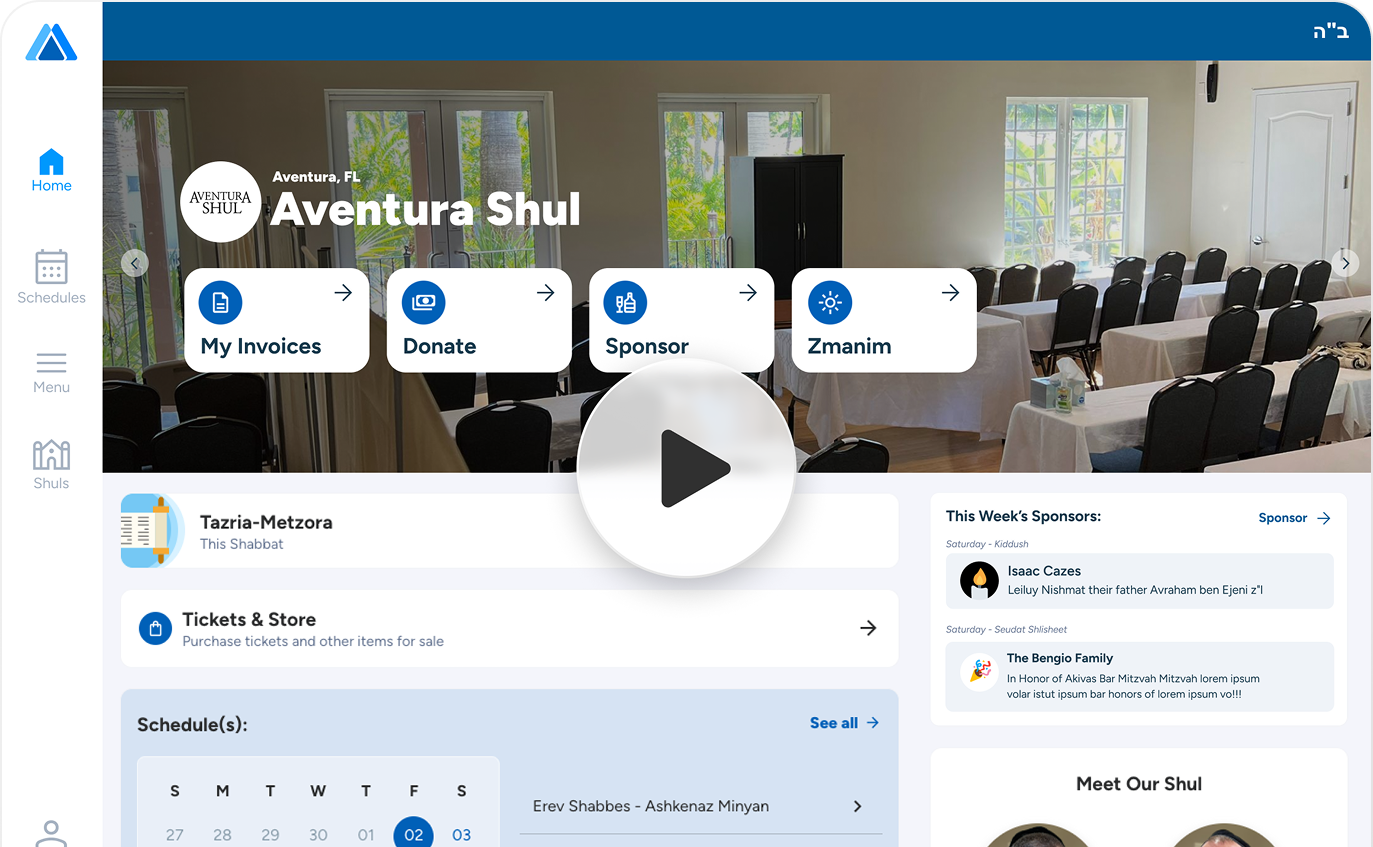
Task: Click the candle icon by Isaac Cazes
Action: (x=979, y=580)
